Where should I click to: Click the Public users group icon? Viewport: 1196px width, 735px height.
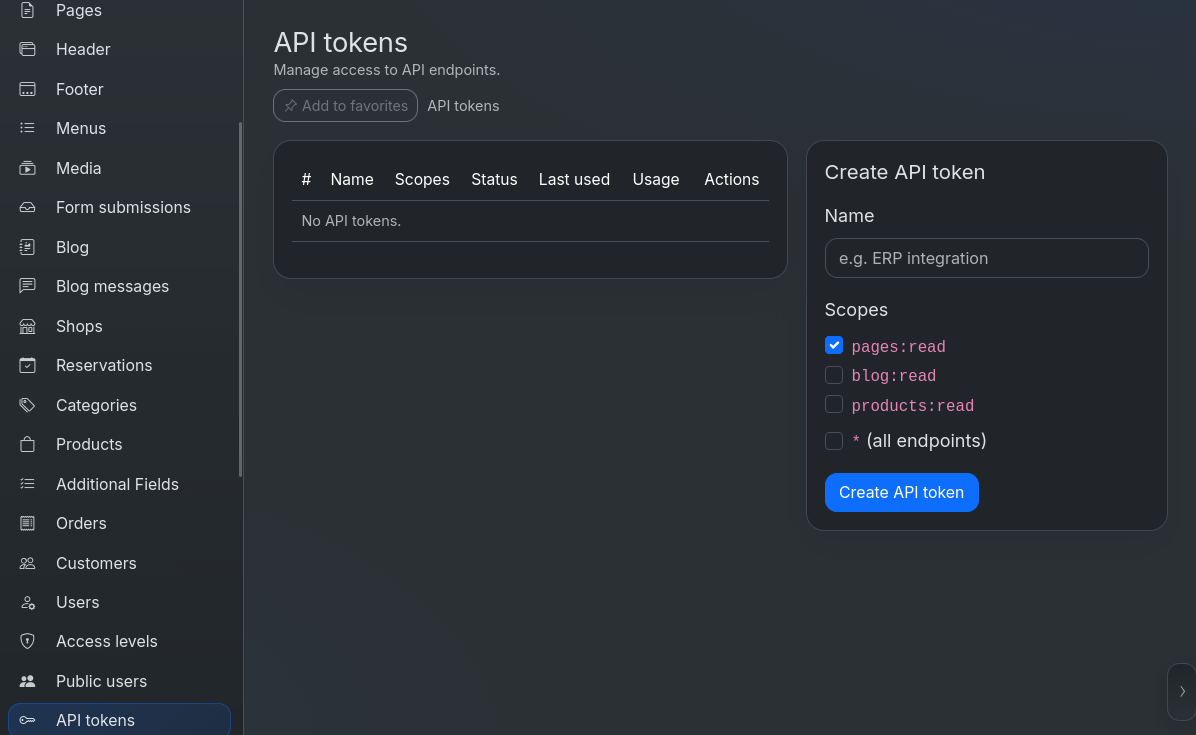click(27, 681)
